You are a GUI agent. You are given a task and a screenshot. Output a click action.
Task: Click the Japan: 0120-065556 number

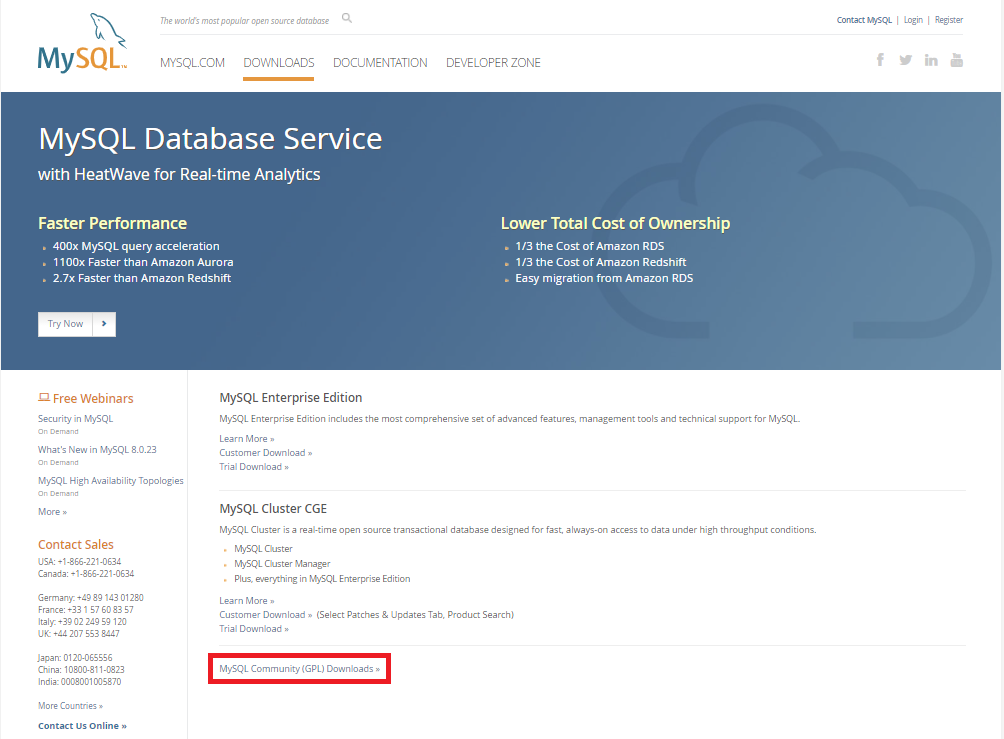pyautogui.click(x=75, y=658)
